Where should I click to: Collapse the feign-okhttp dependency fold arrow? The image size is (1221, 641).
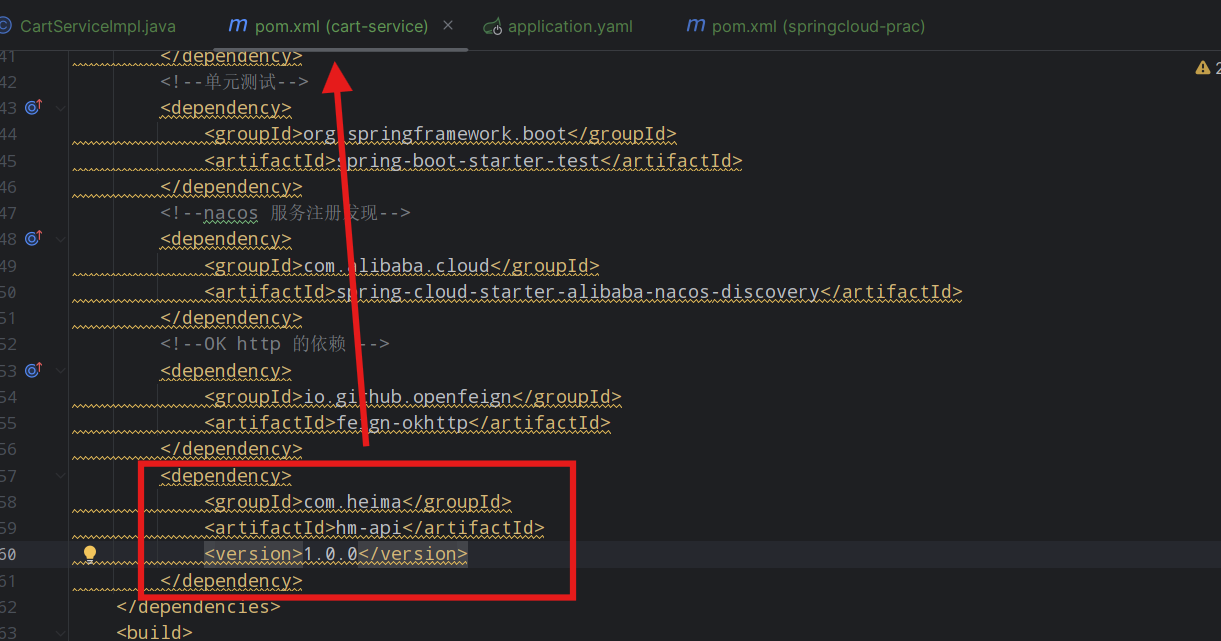point(61,370)
